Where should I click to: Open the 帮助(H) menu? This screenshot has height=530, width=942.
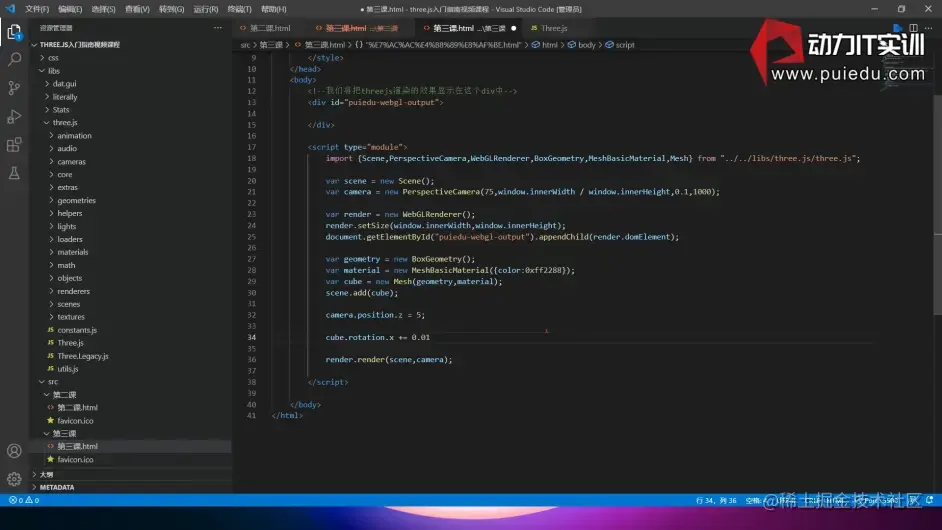tap(273, 9)
